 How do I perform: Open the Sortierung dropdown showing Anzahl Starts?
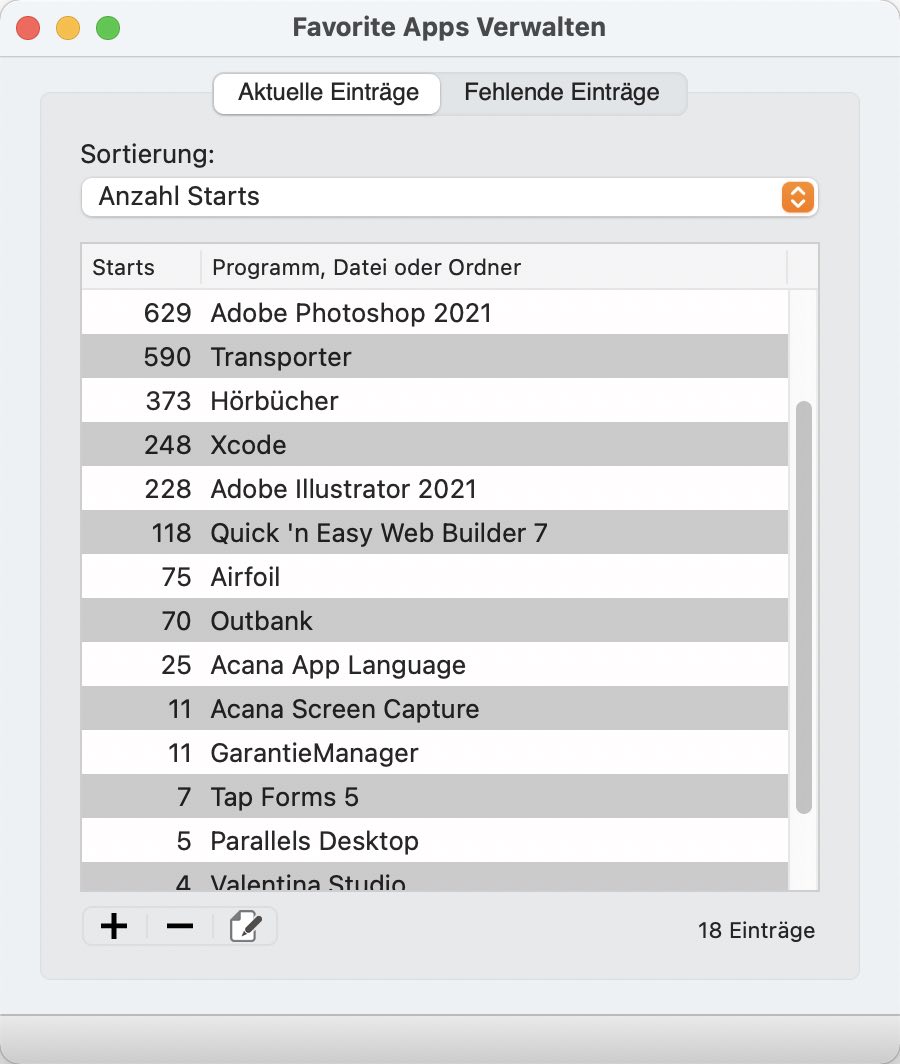click(449, 197)
